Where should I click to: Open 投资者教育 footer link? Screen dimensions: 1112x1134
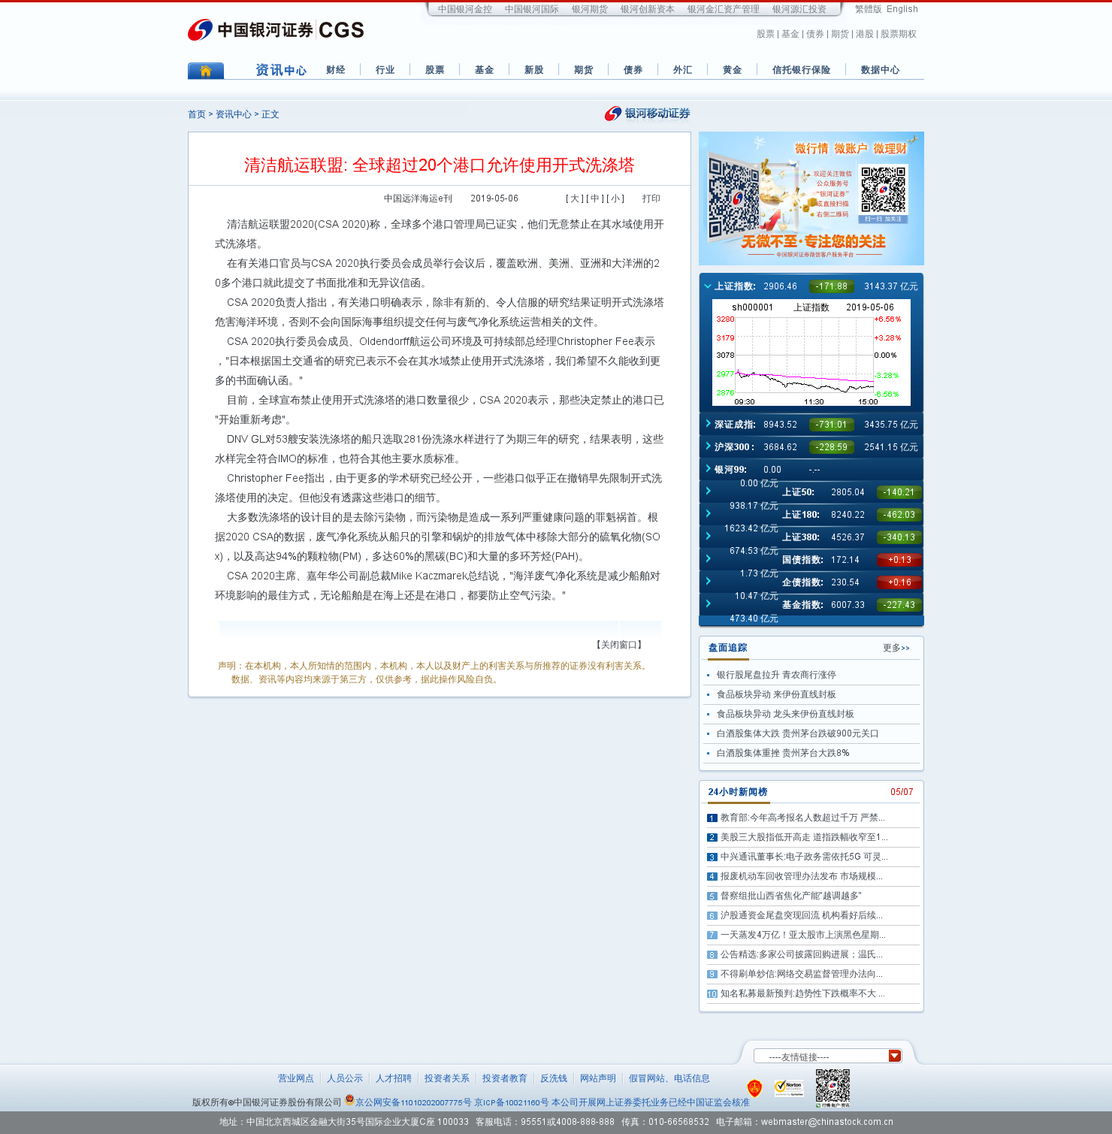[x=505, y=1078]
